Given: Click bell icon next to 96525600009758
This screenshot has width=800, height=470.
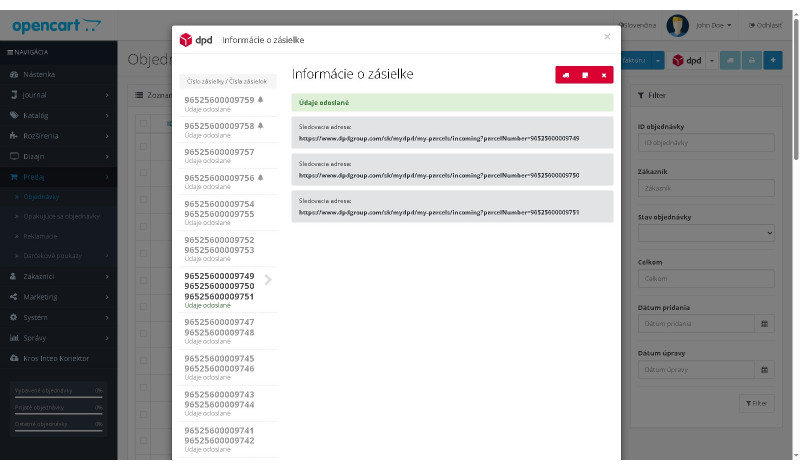Looking at the screenshot, I should pyautogui.click(x=260, y=126).
